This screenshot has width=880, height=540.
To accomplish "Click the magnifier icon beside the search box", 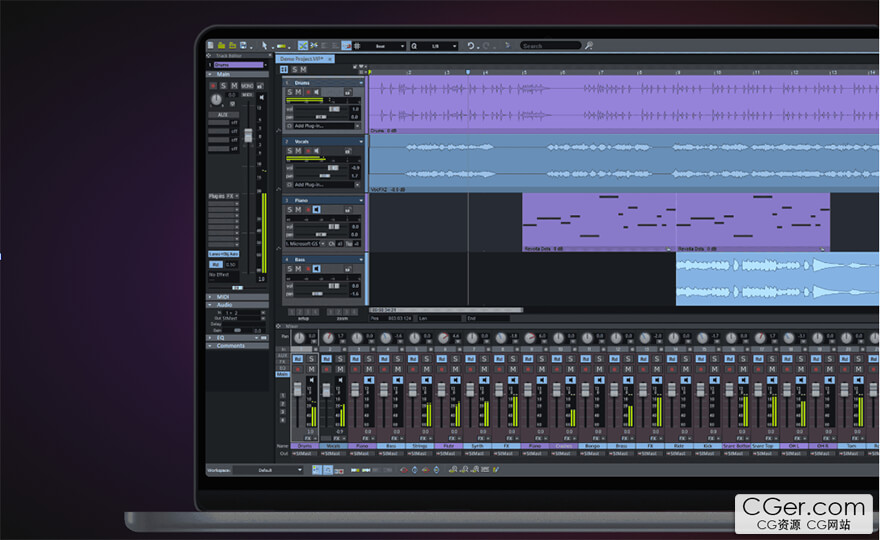I will pos(589,46).
